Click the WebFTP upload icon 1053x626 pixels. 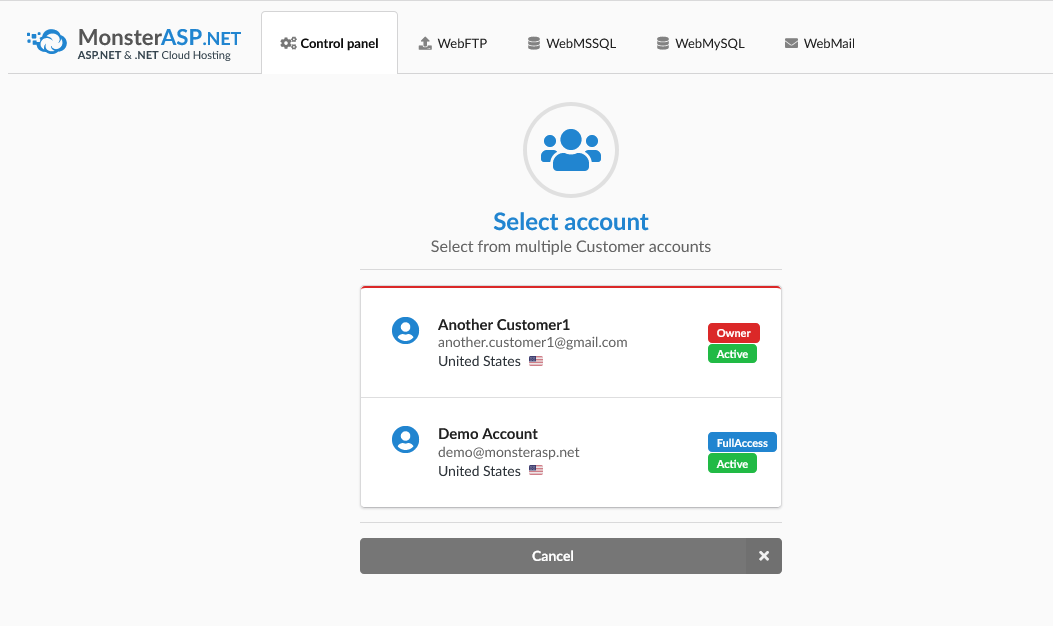(x=425, y=43)
